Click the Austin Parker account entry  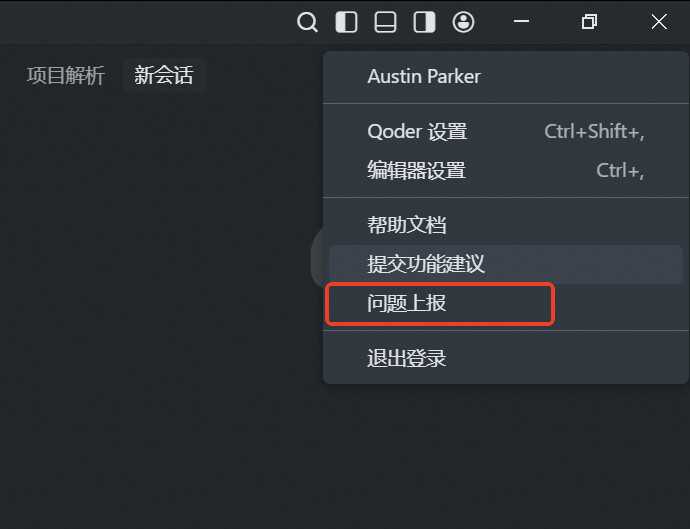pyautogui.click(x=424, y=77)
